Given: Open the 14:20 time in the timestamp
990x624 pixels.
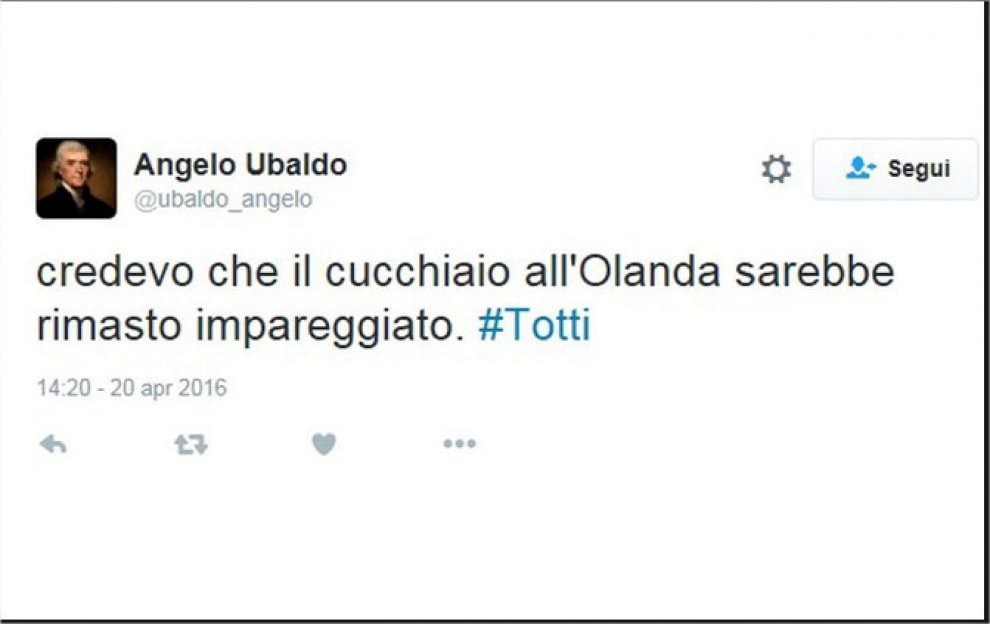Looking at the screenshot, I should click(64, 387).
